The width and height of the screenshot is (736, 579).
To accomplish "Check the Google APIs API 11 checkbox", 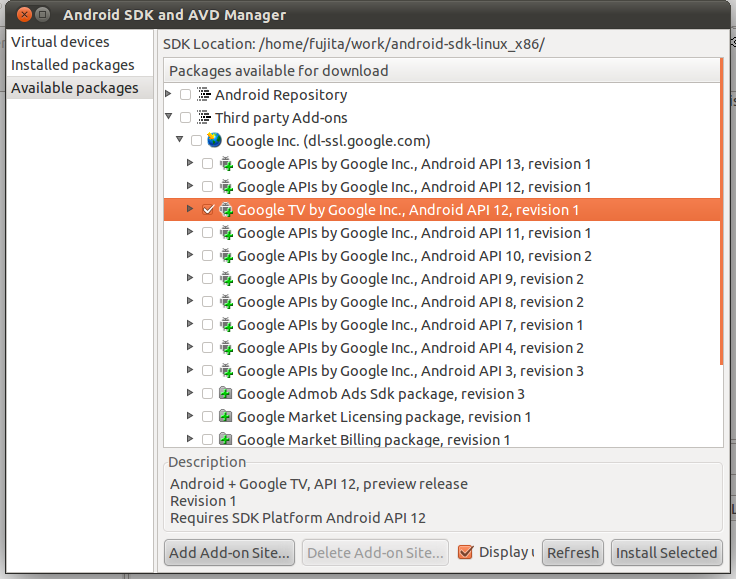I will click(207, 232).
